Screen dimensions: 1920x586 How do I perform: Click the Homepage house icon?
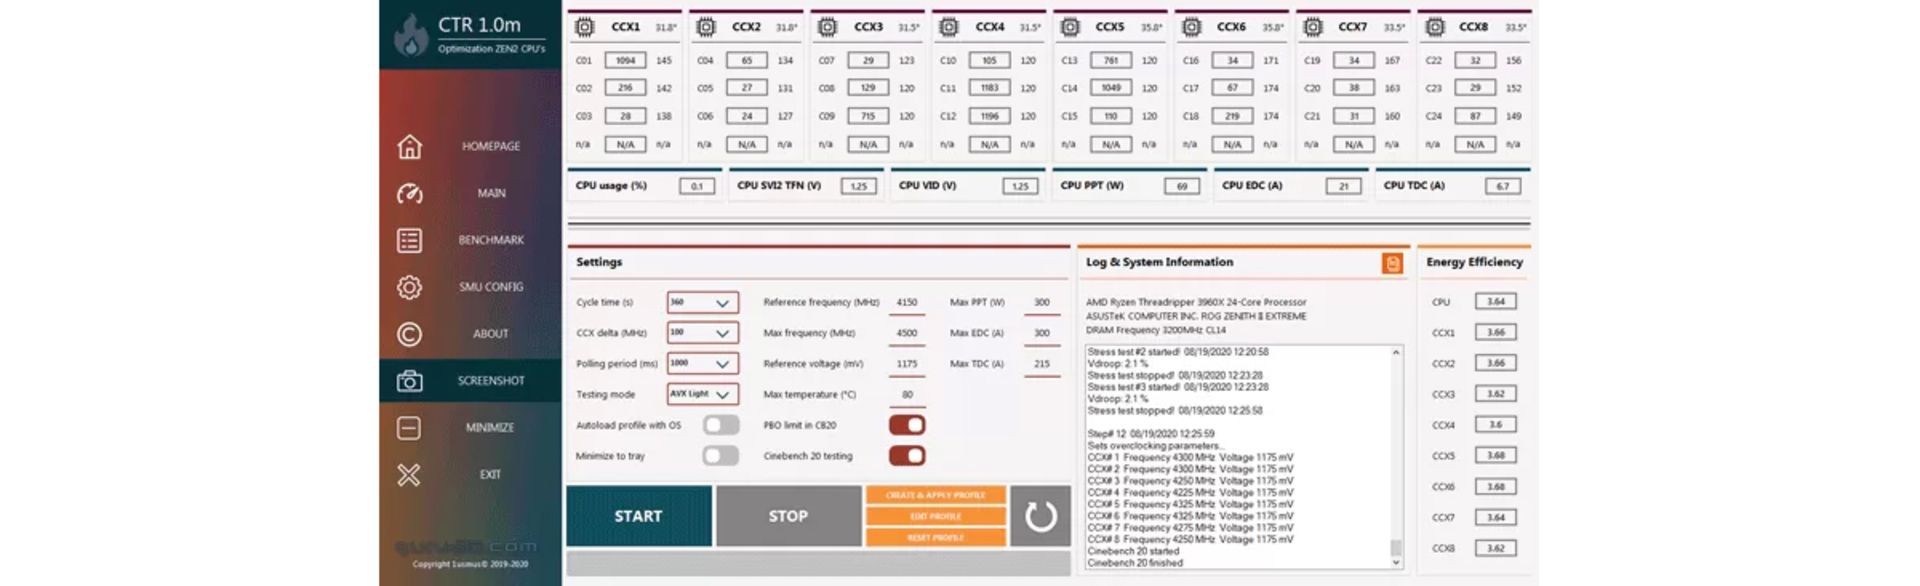[x=409, y=147]
